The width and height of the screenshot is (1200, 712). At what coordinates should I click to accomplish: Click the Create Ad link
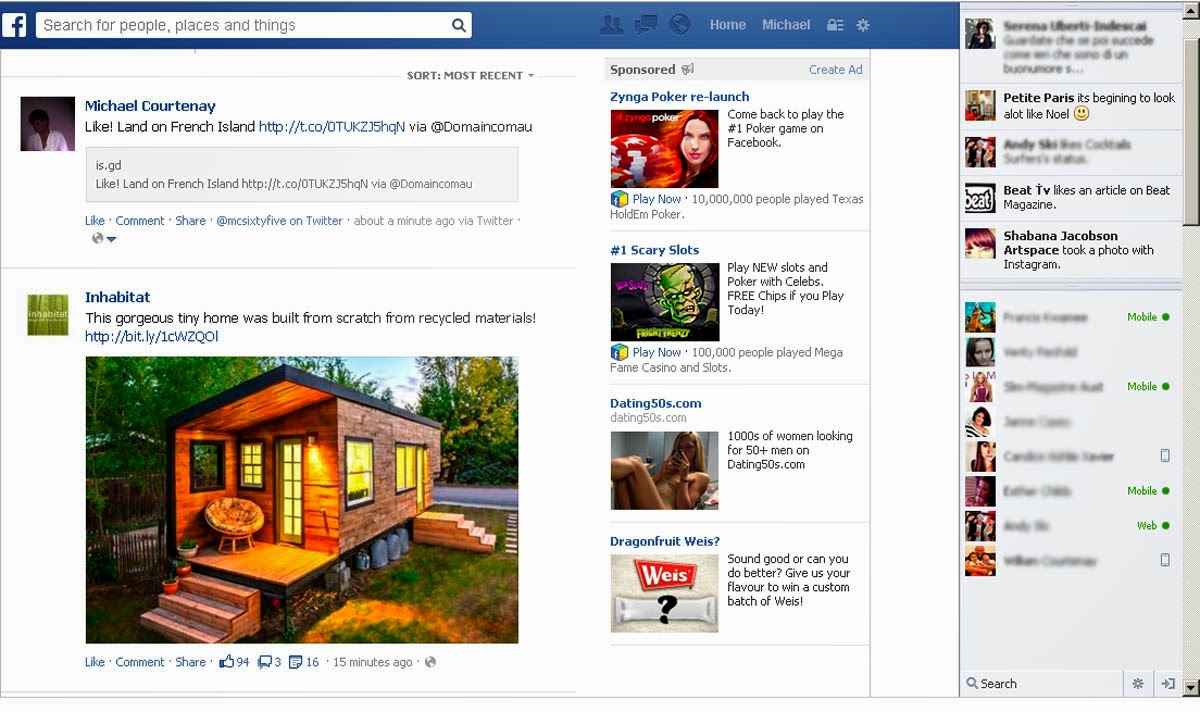[835, 70]
